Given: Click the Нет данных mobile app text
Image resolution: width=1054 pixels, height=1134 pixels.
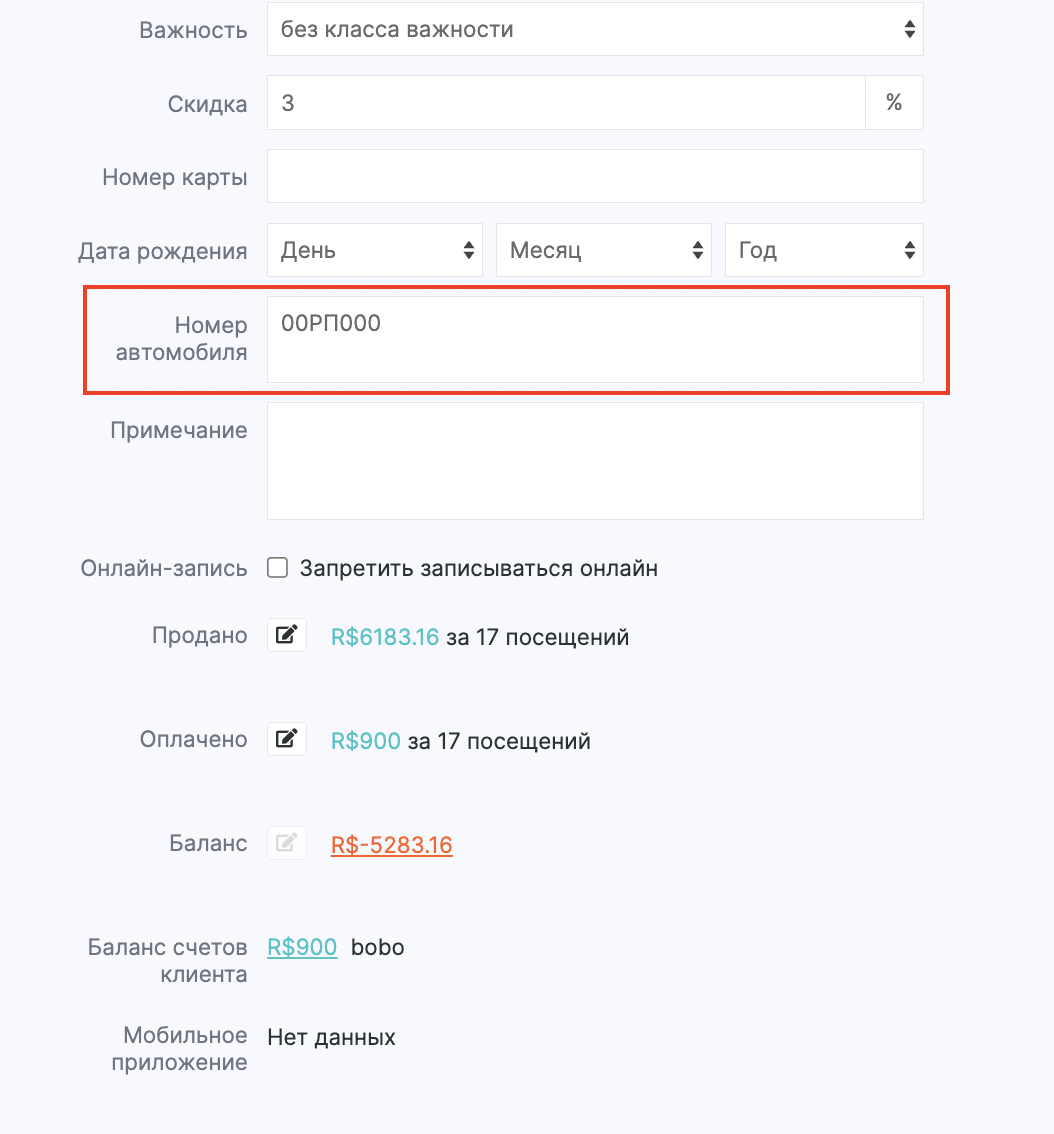Looking at the screenshot, I should [332, 1037].
